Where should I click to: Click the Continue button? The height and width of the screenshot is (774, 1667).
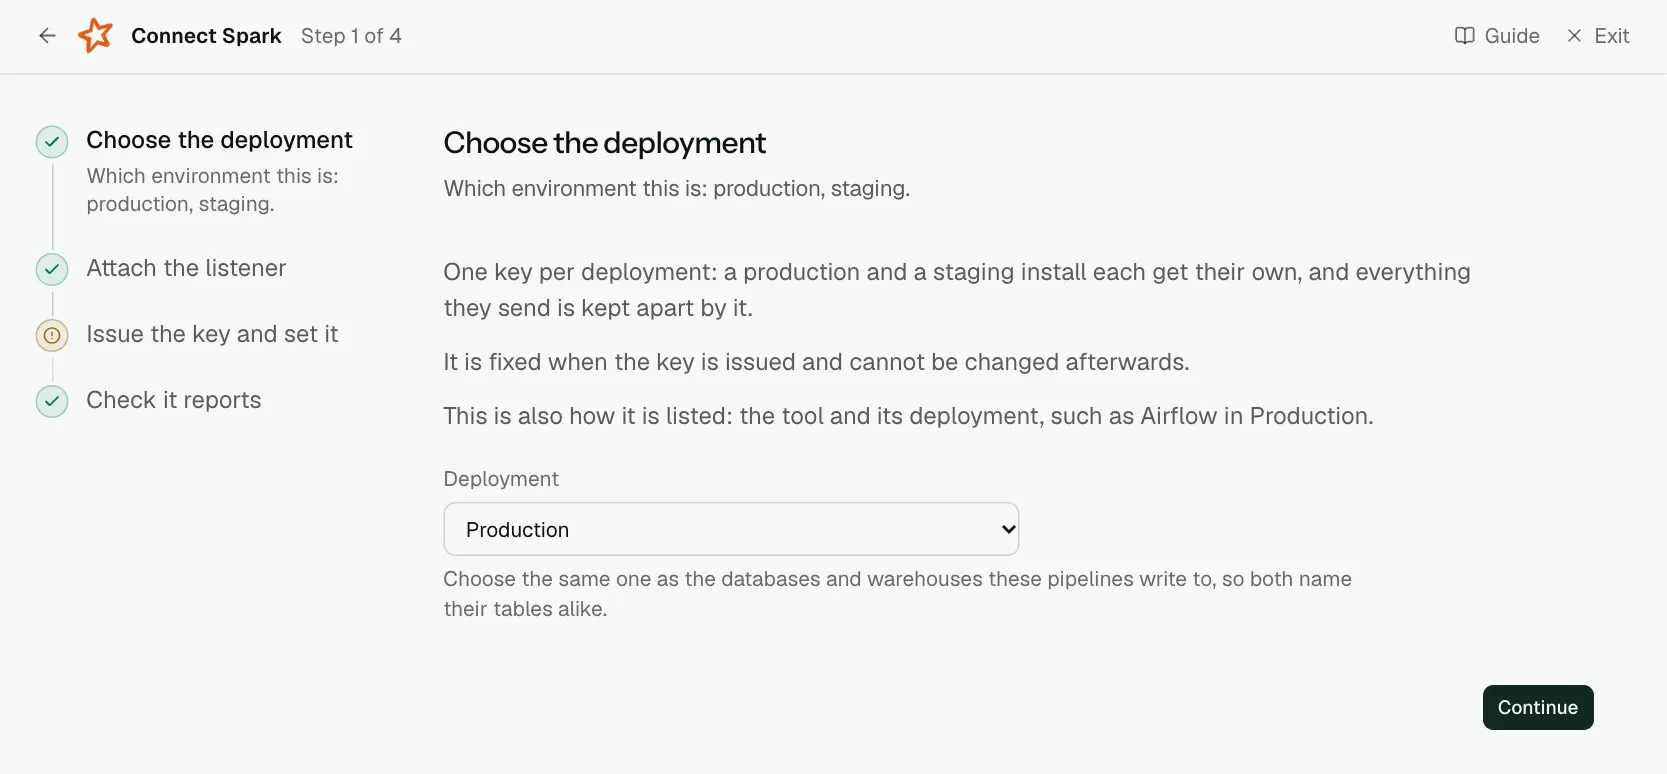1538,707
